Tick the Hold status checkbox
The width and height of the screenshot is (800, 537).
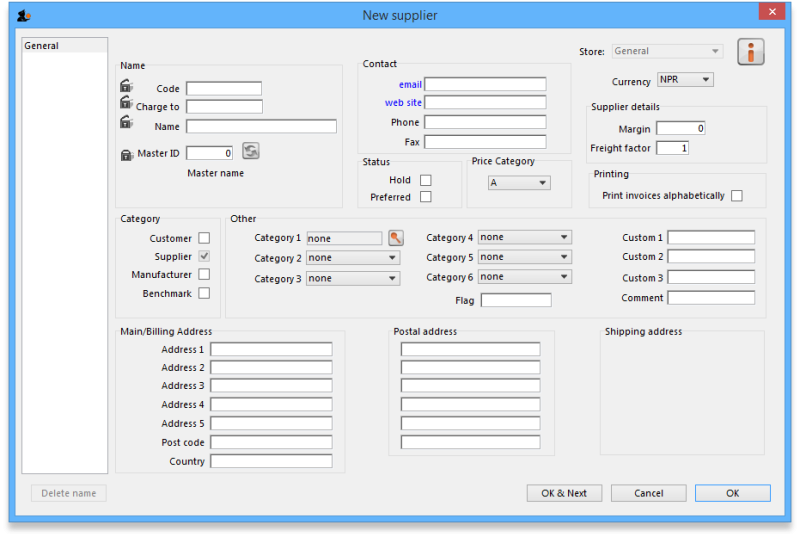coord(426,180)
